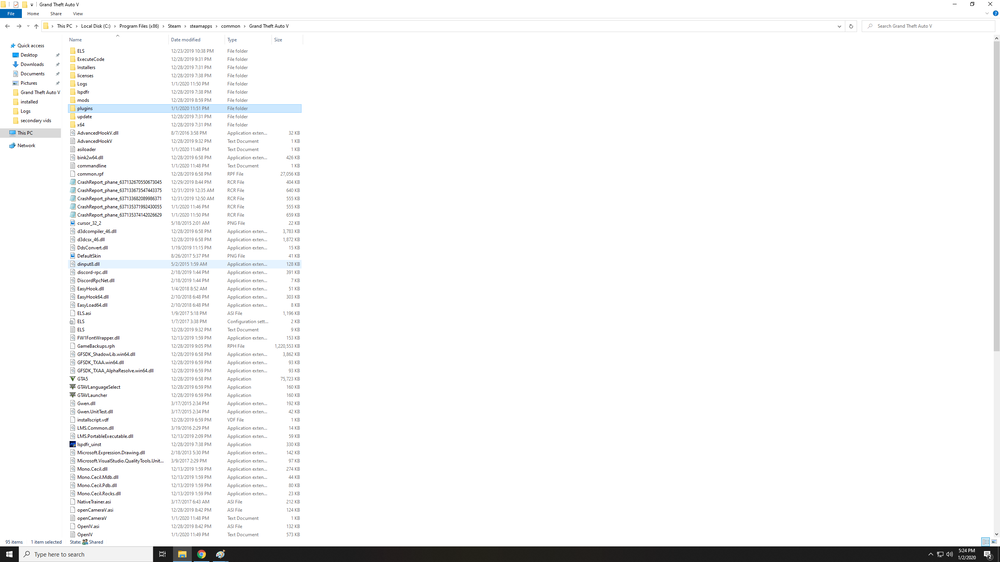Click steamapps in address breadcrumb
This screenshot has width=1000, height=562.
coord(201,26)
